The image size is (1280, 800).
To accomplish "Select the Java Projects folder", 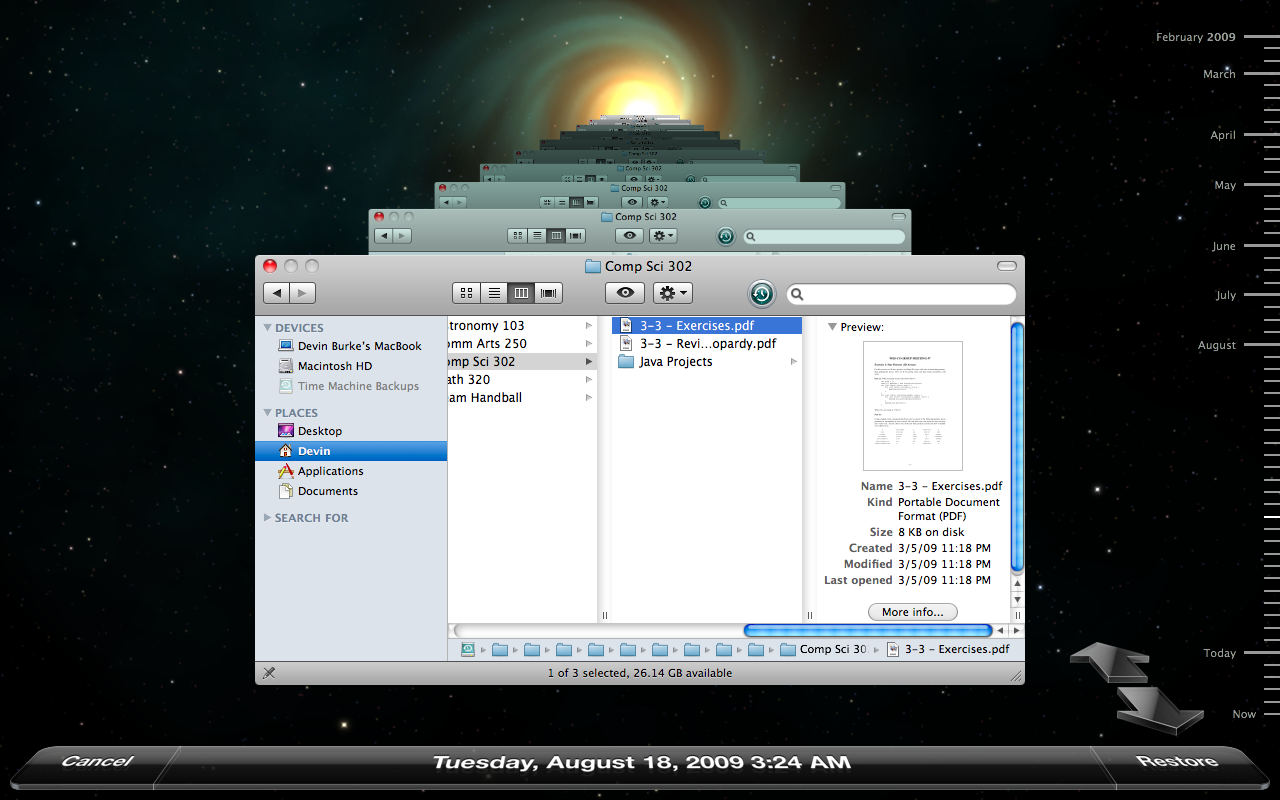I will 707,361.
